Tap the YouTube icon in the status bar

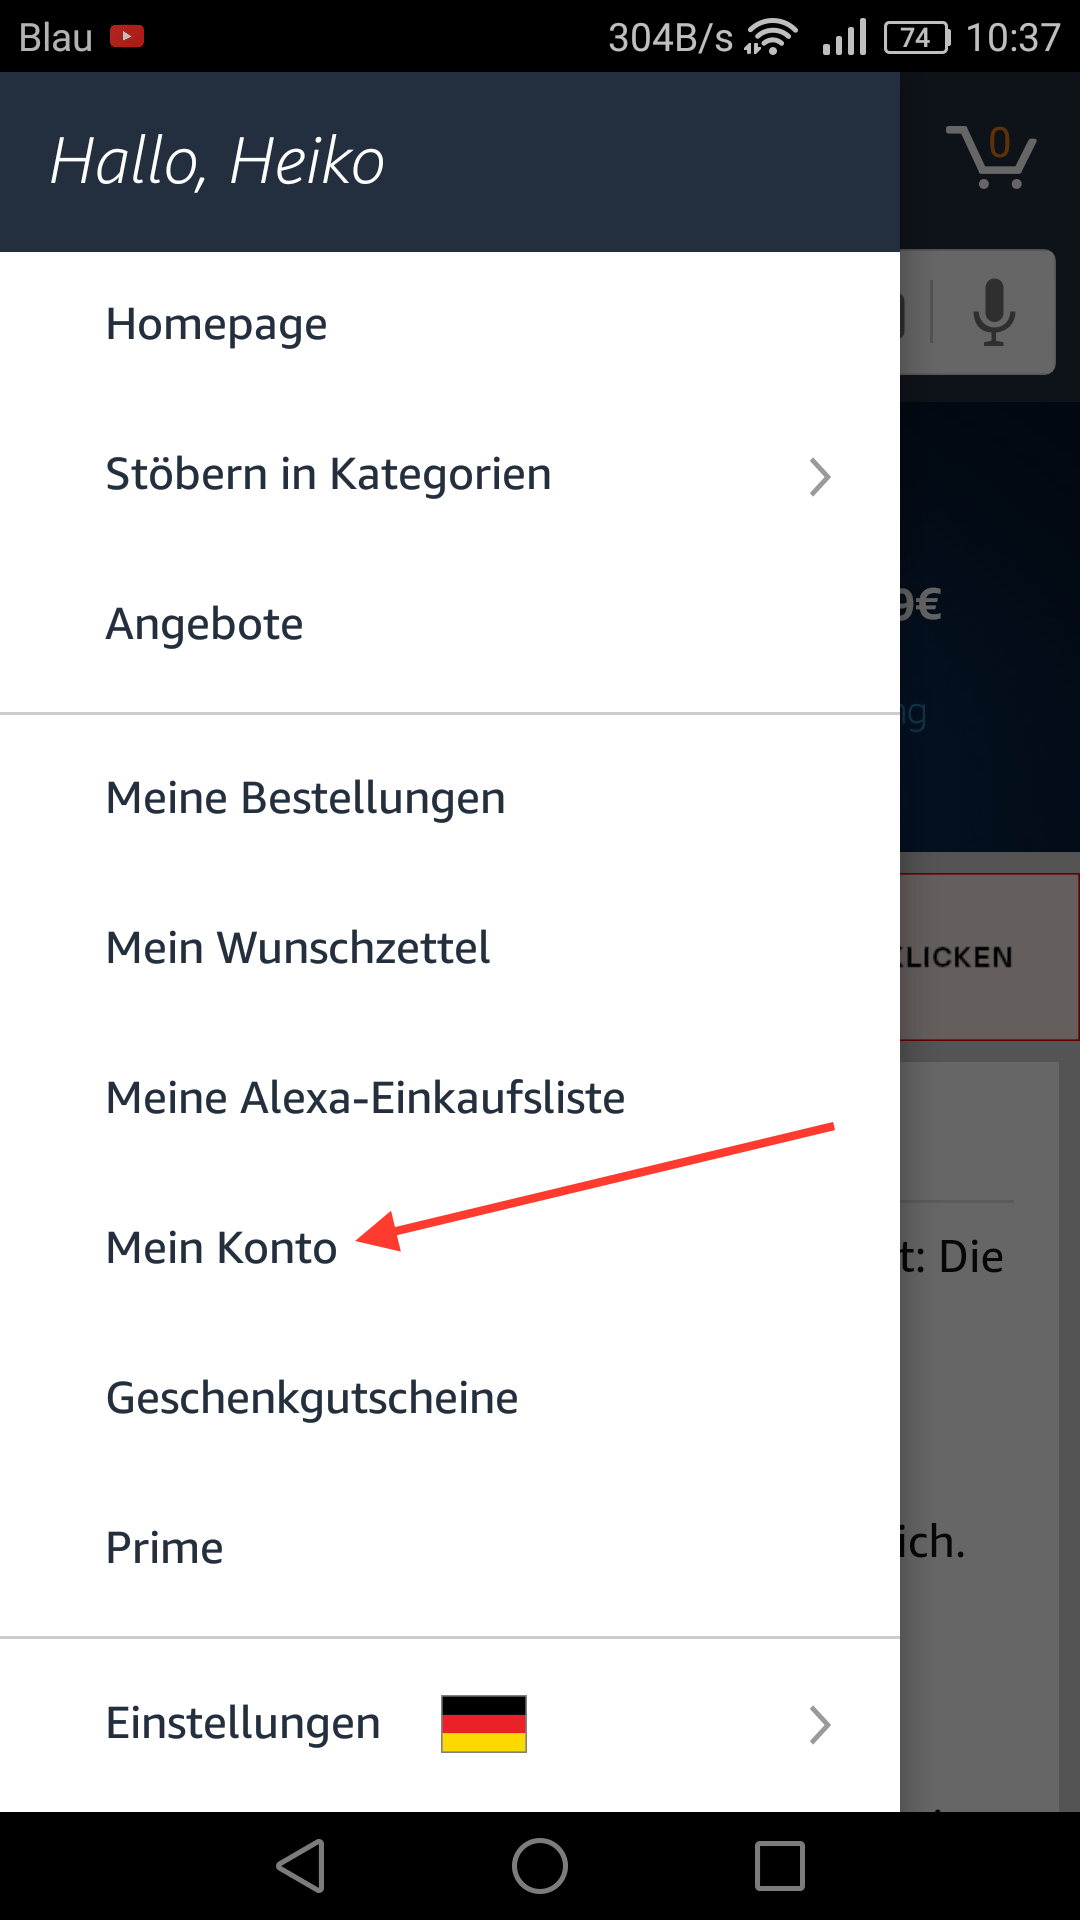(127, 35)
